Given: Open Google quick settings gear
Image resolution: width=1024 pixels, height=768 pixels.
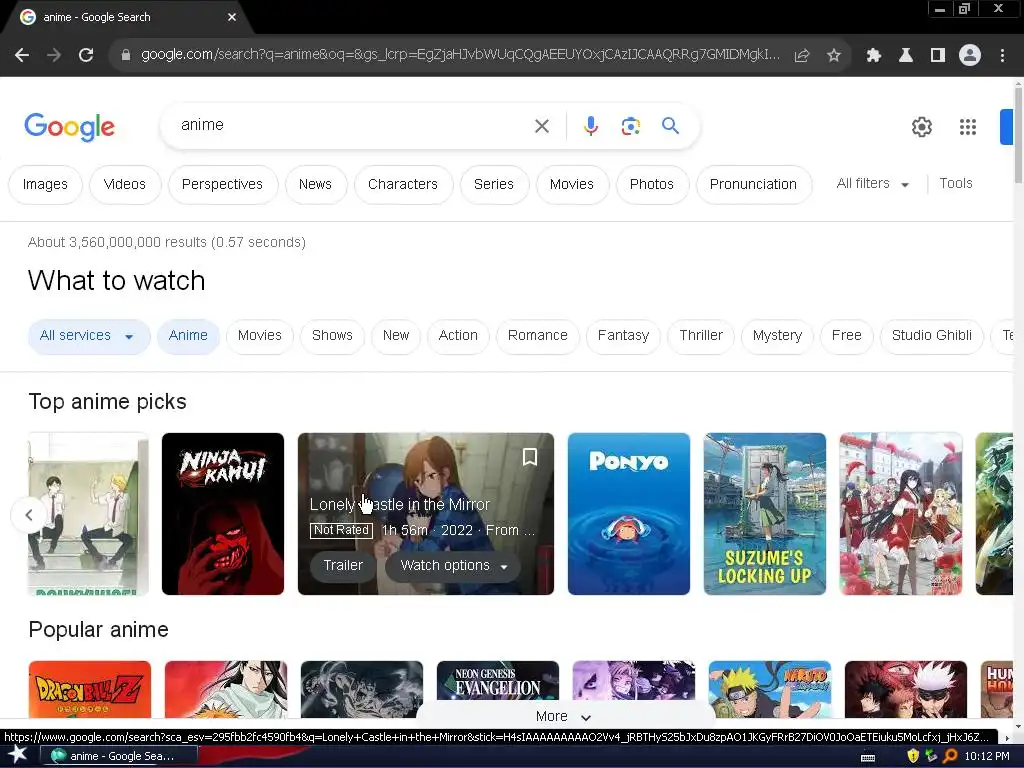Looking at the screenshot, I should (921, 127).
